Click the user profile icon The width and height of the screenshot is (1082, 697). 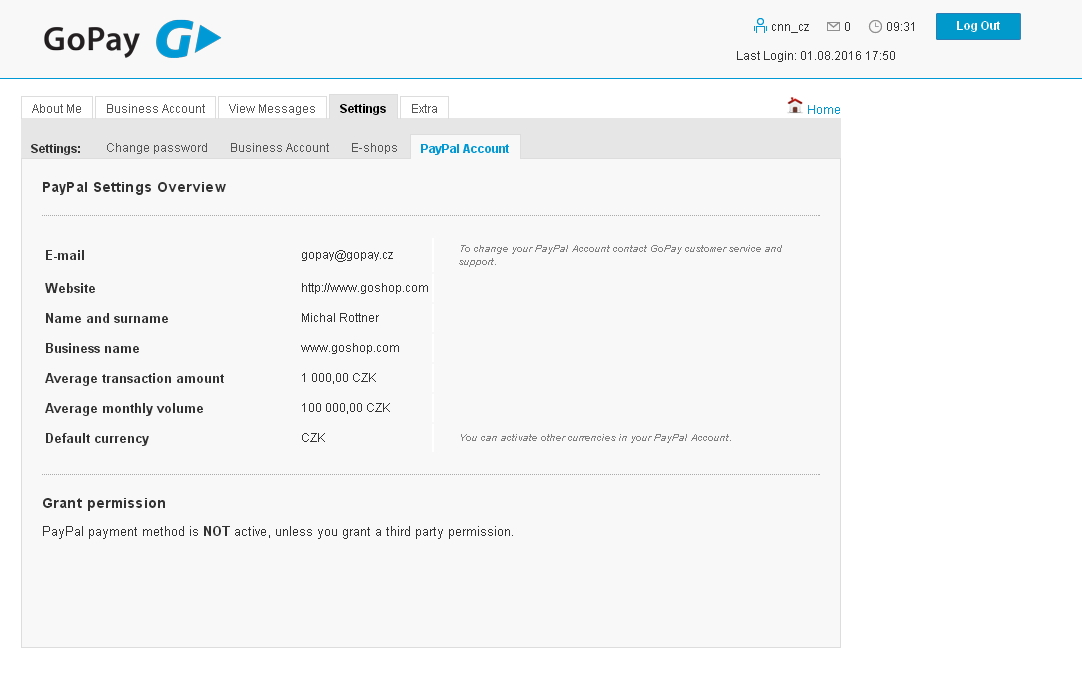[760, 26]
